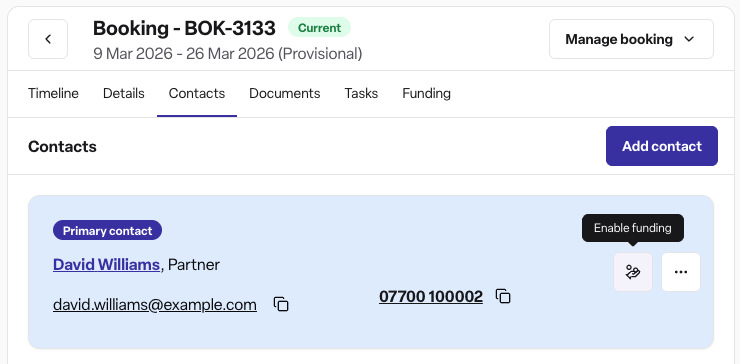Switch to the Timeline tab

tap(53, 93)
